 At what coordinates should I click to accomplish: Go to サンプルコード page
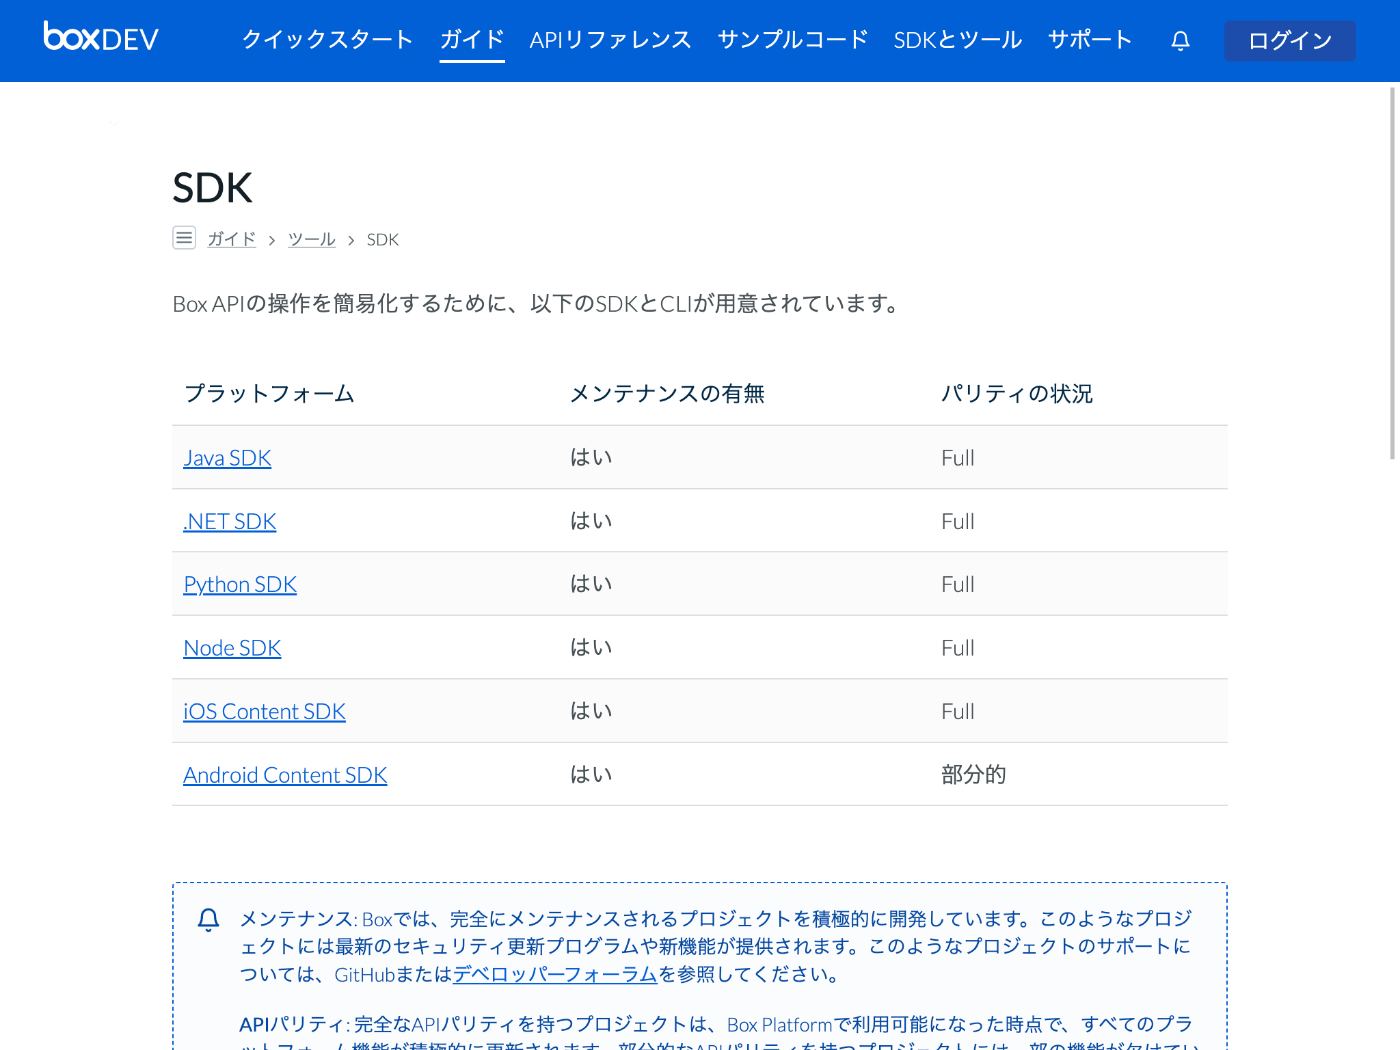pos(793,40)
